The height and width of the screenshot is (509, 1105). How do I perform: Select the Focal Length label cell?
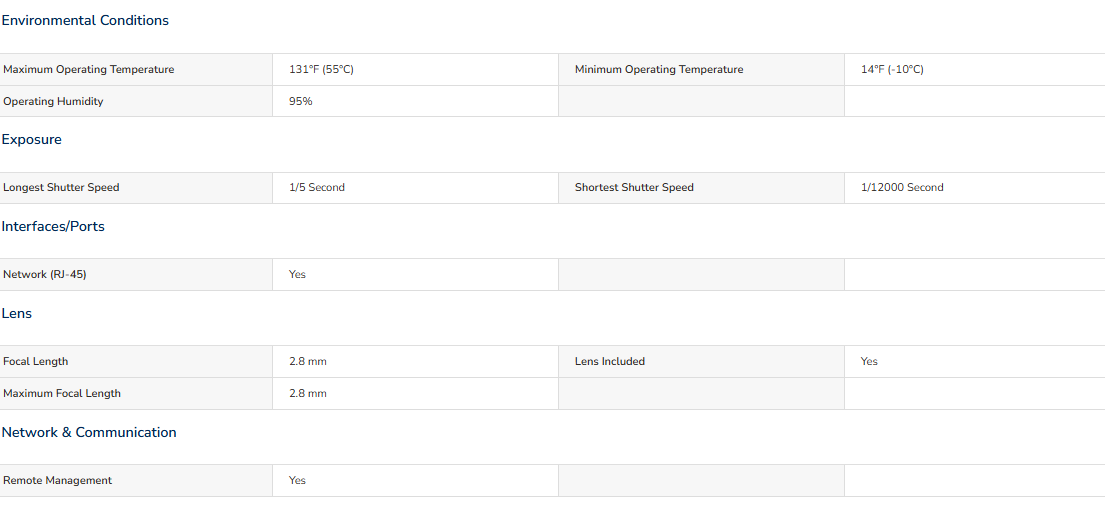(136, 362)
